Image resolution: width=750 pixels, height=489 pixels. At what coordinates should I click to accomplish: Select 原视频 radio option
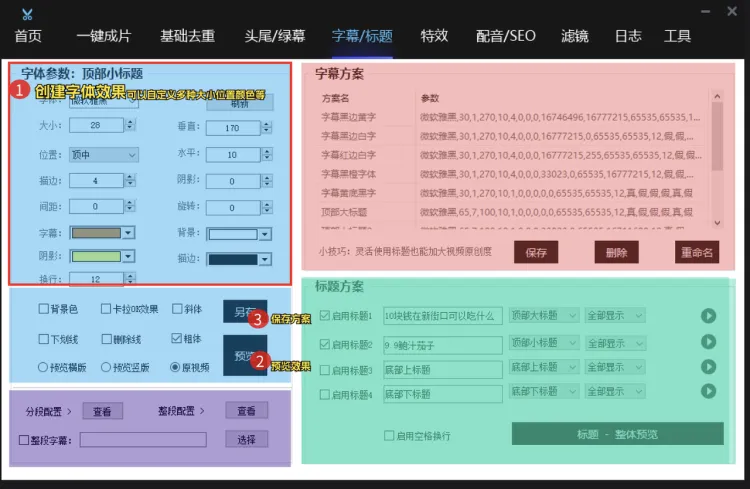pos(175,367)
